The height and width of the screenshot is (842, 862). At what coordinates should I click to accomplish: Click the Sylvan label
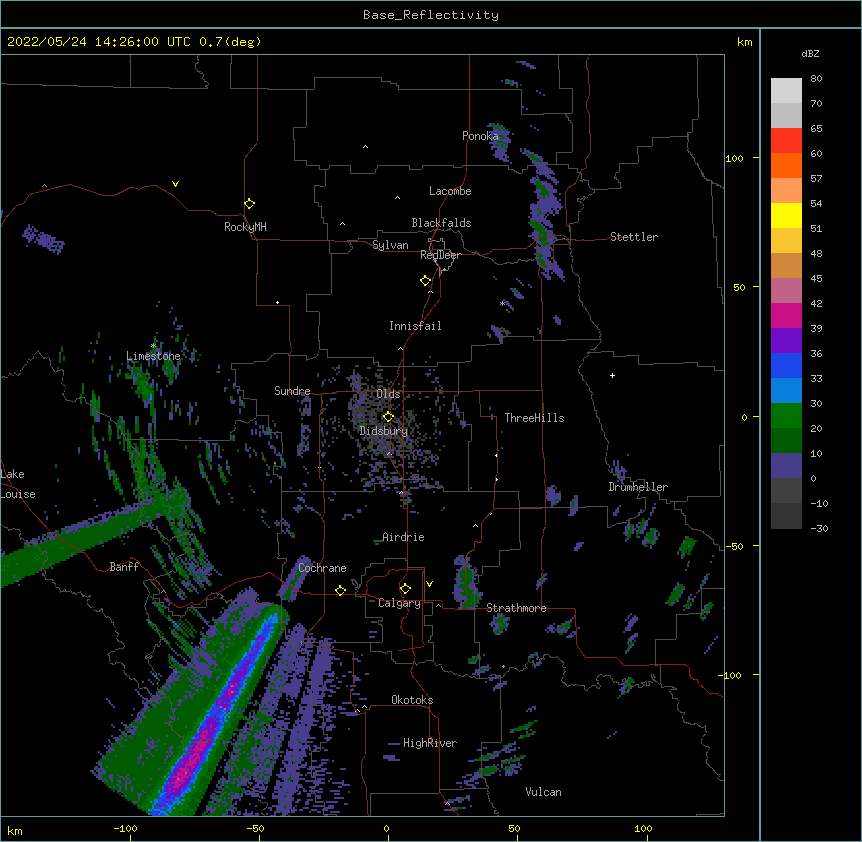click(390, 245)
